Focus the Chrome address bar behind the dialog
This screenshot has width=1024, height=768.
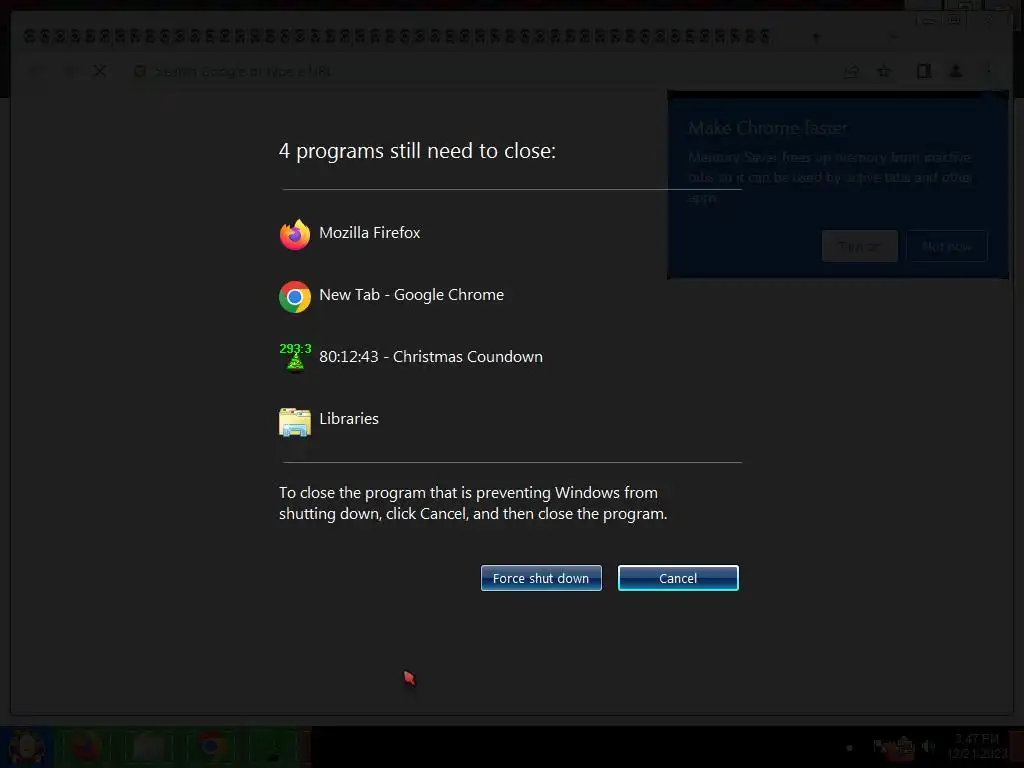(483, 71)
